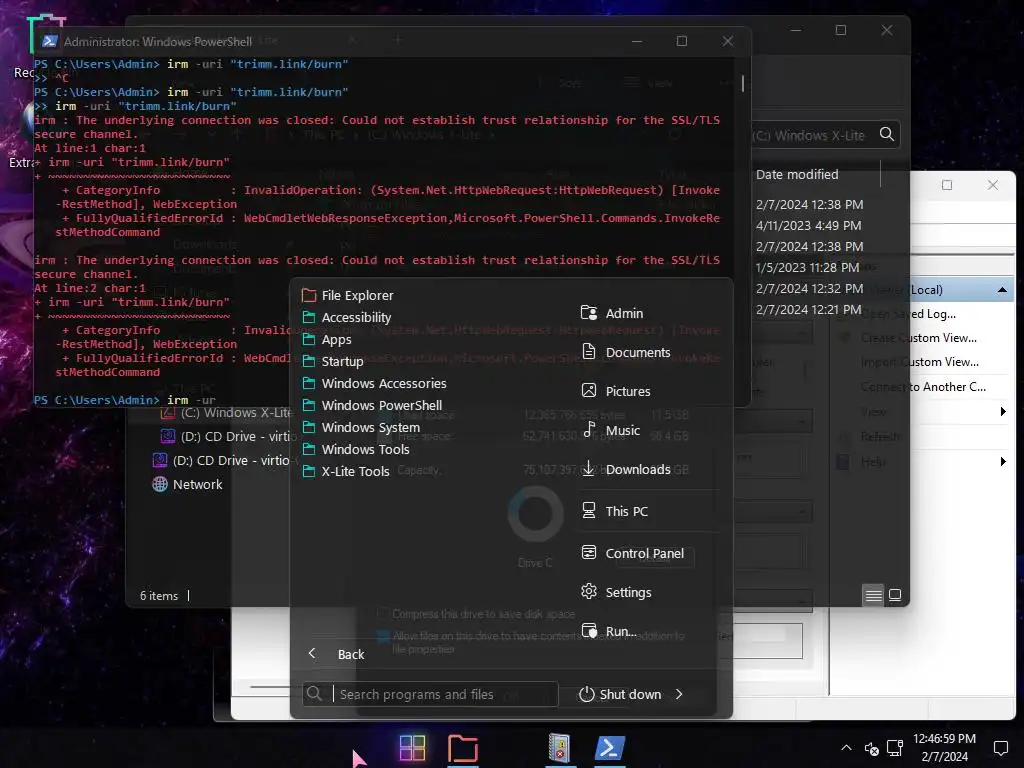
Task: Focus the Search programs and files box
Action: click(430, 694)
